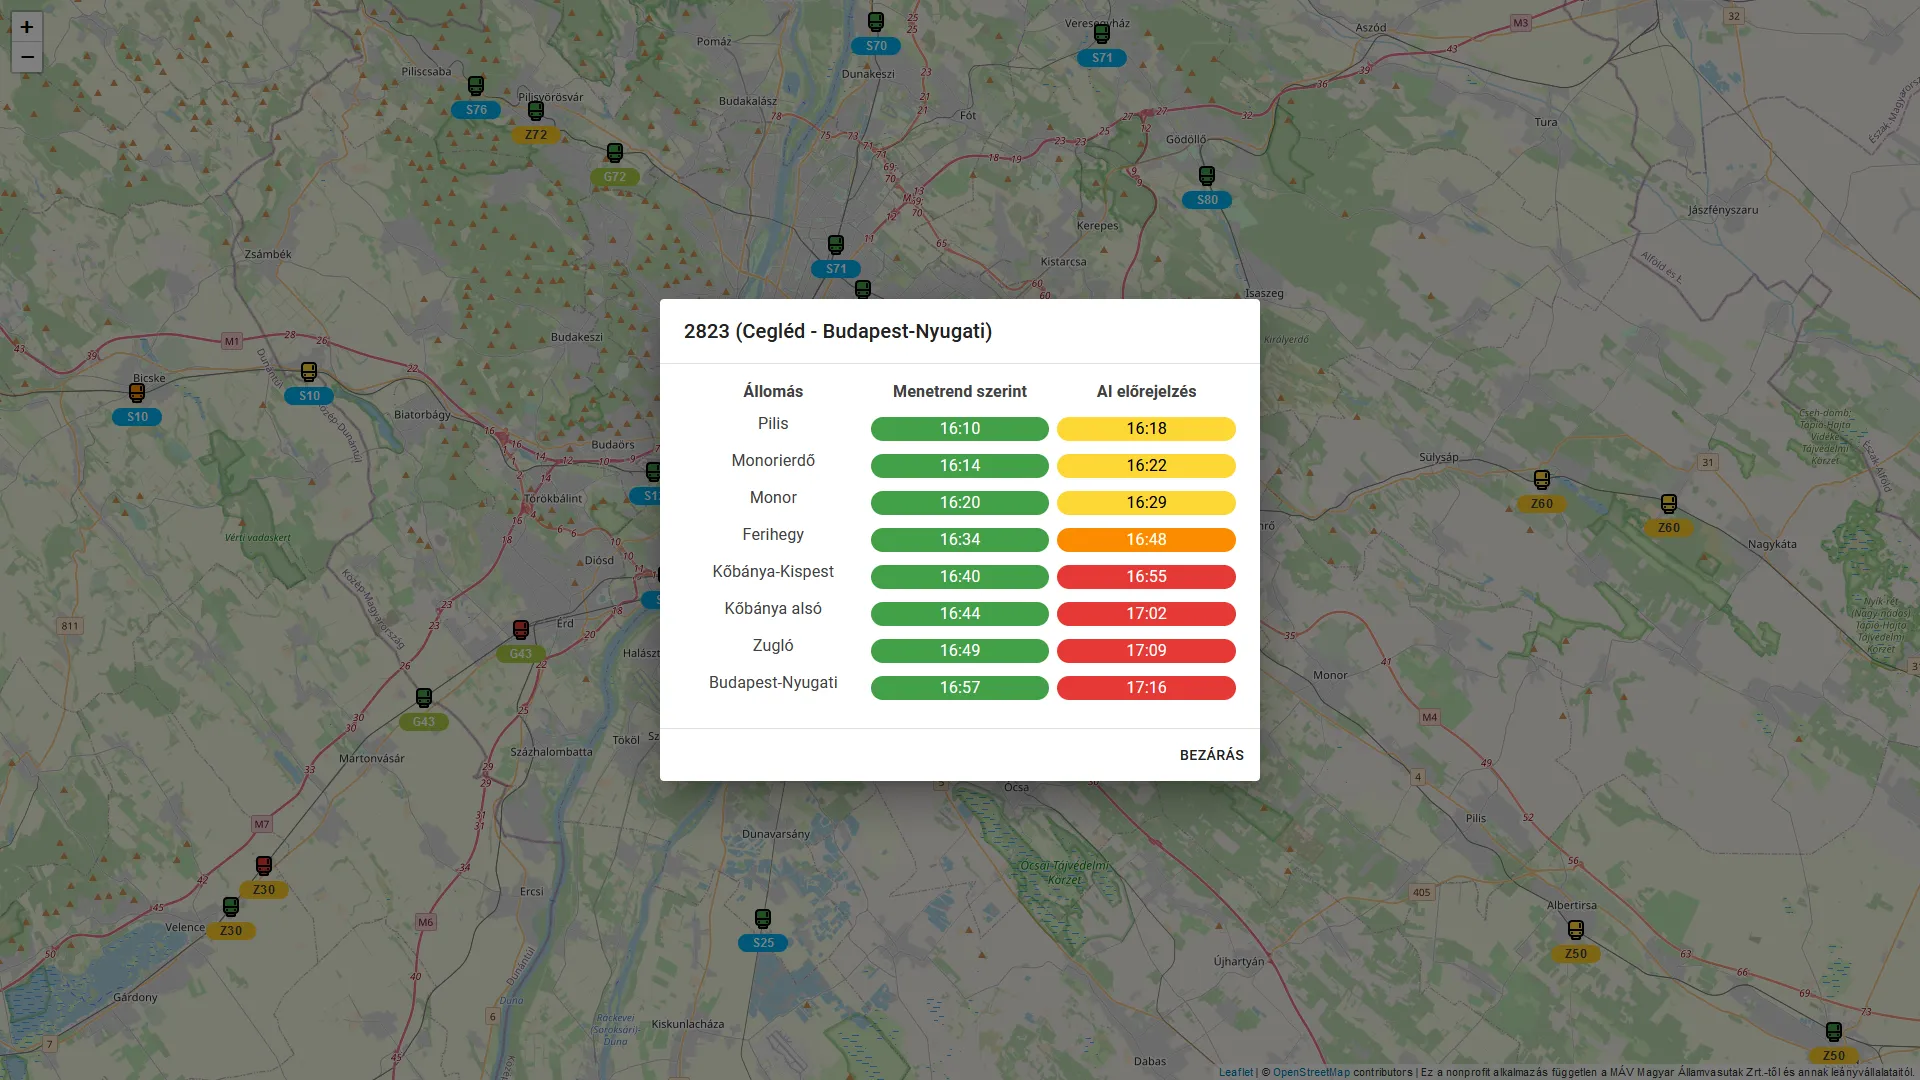Click the Z50 train icon near Albertirsa
Screen dimensions: 1920x1080
(x=1576, y=929)
